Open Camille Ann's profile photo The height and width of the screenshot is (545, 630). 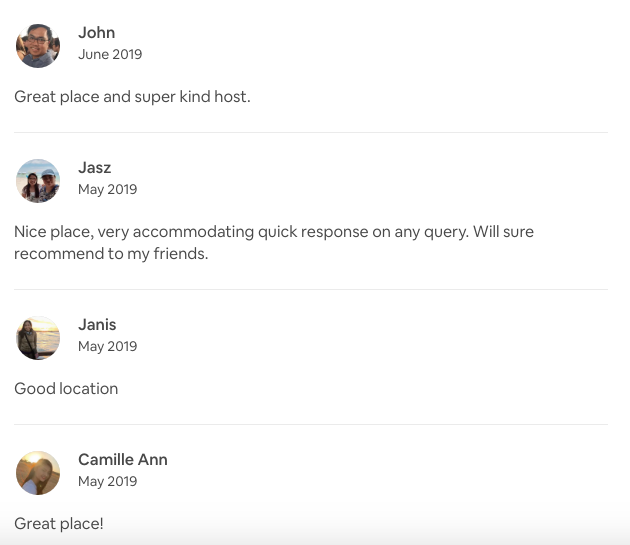click(x=38, y=472)
